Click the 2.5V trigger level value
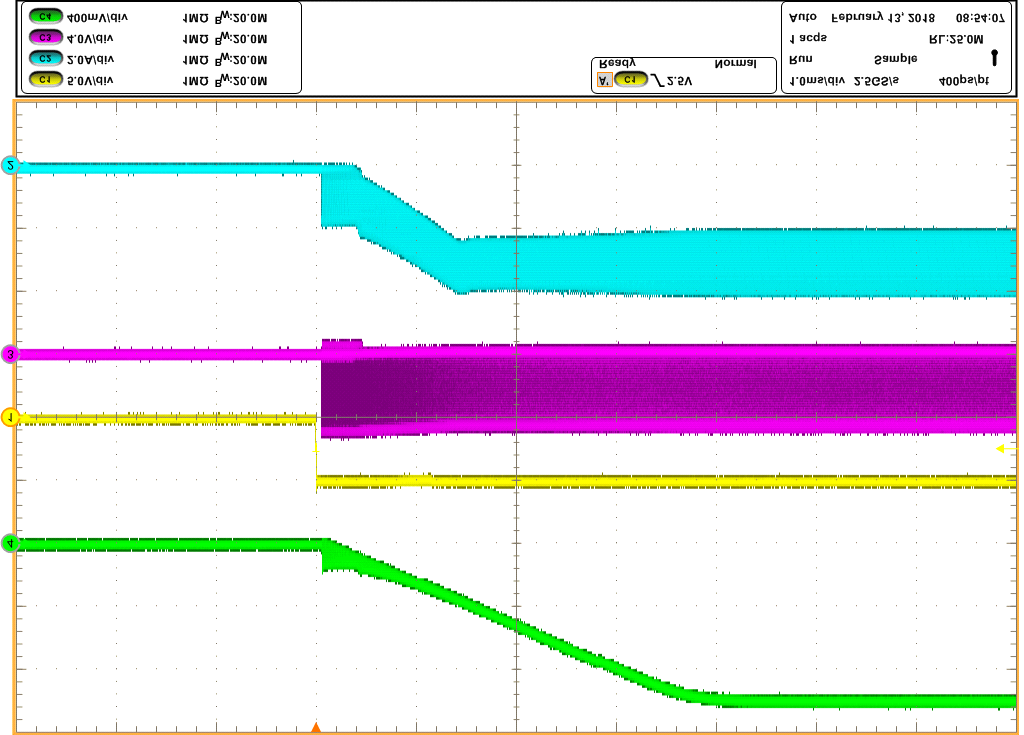 [679, 80]
